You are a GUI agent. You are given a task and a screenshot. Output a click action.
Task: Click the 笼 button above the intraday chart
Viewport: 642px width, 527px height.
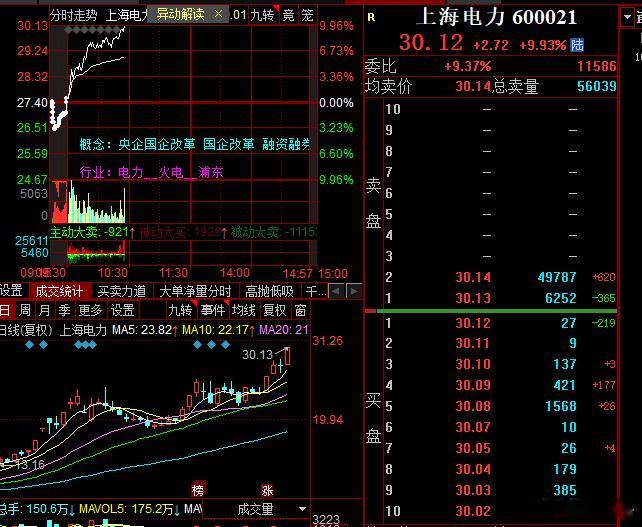[x=307, y=15]
